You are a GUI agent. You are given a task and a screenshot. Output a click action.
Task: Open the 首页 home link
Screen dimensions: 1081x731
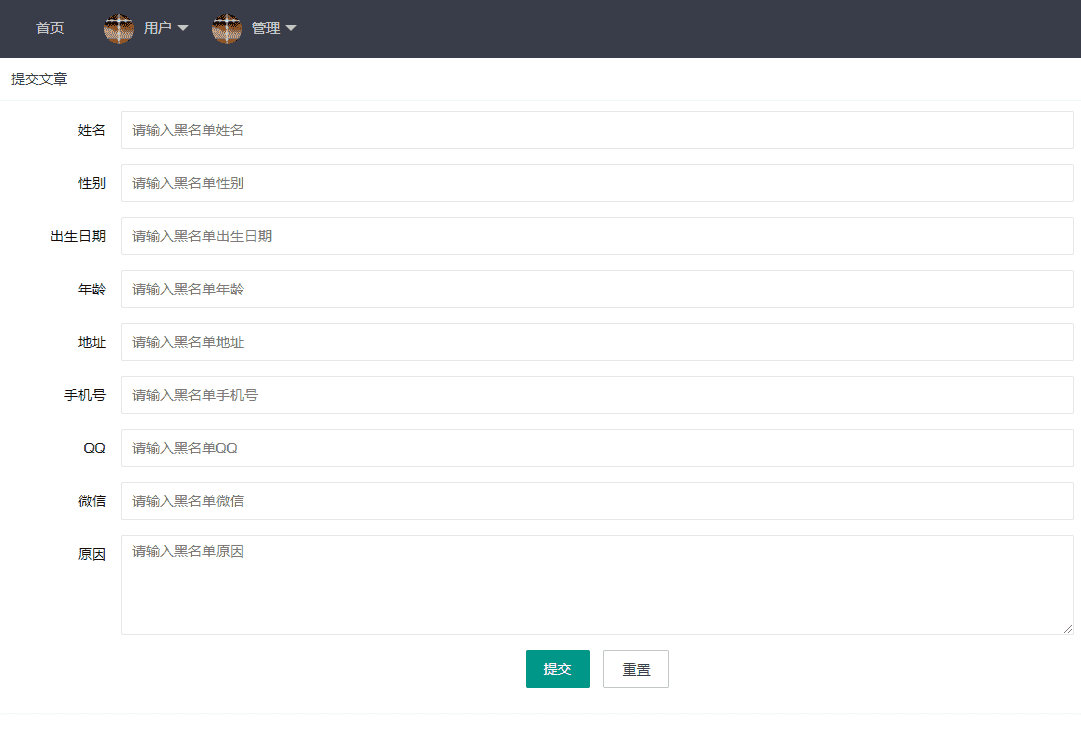click(50, 28)
